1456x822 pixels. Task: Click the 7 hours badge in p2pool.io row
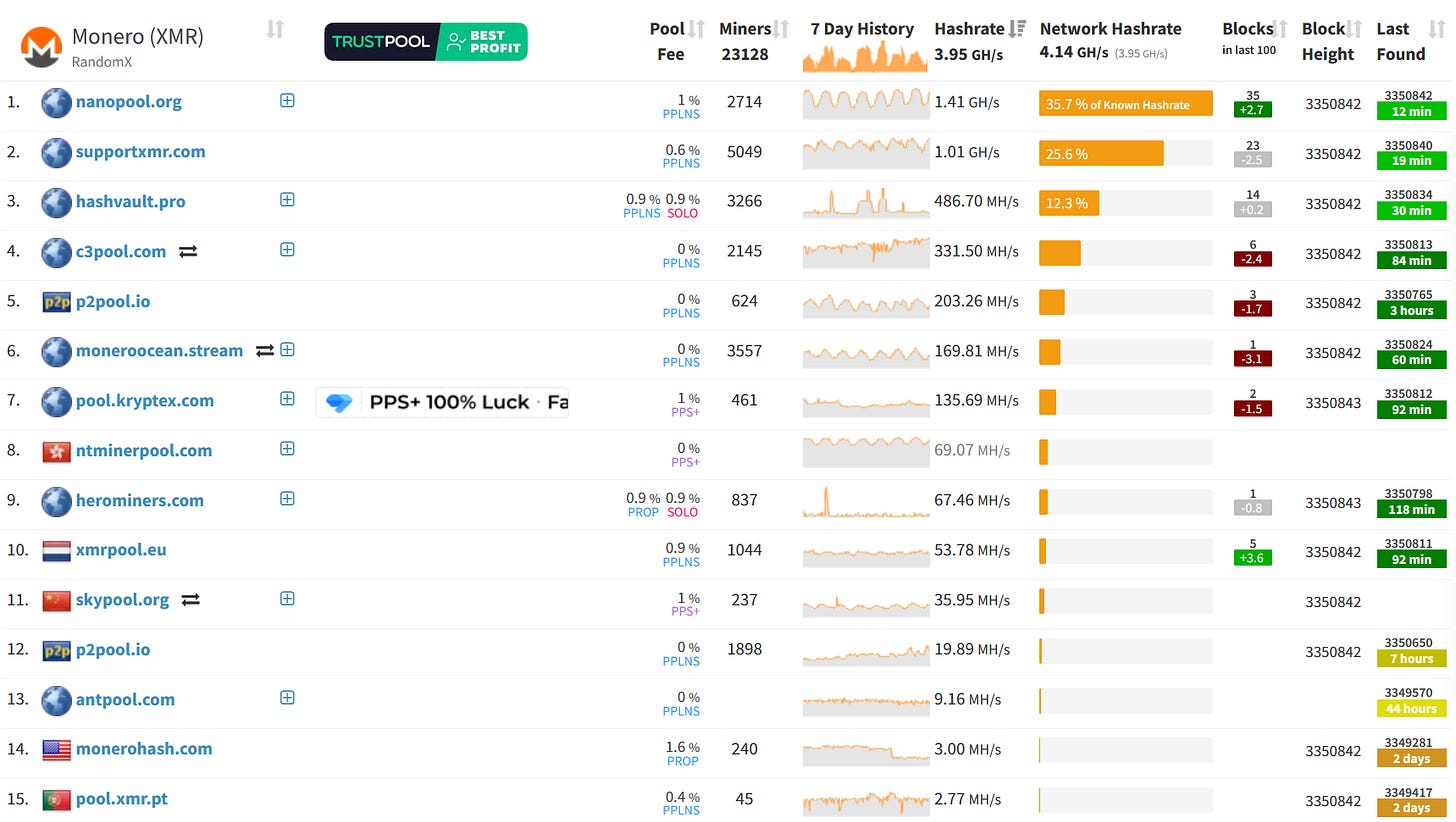[x=1412, y=659]
